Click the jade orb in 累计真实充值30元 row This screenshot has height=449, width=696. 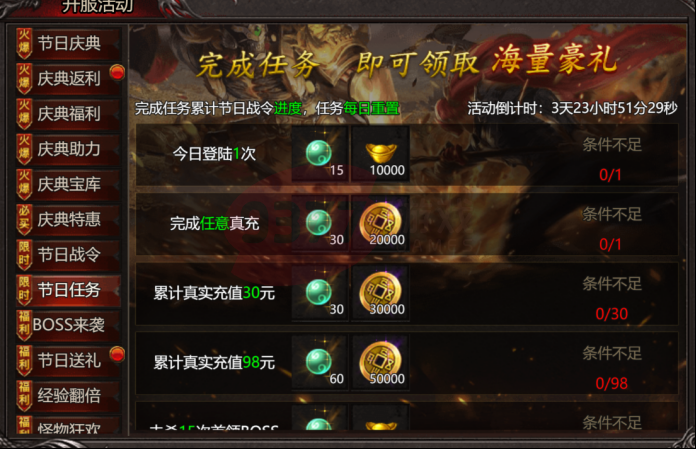(x=320, y=293)
